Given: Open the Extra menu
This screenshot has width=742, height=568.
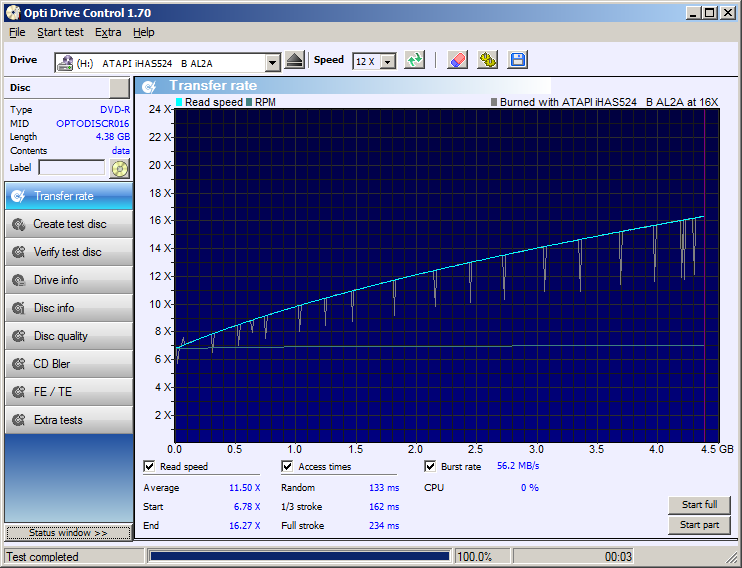Looking at the screenshot, I should (x=108, y=32).
